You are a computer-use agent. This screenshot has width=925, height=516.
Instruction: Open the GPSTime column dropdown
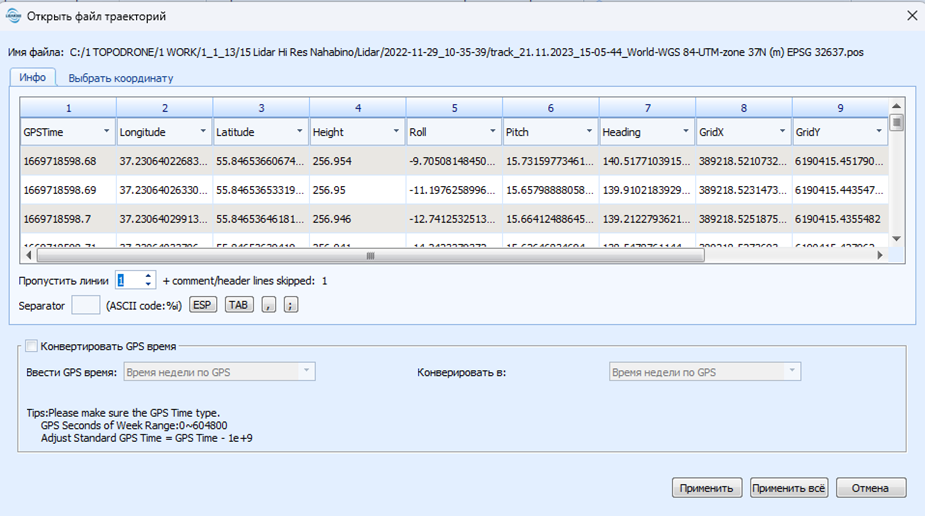(106, 131)
